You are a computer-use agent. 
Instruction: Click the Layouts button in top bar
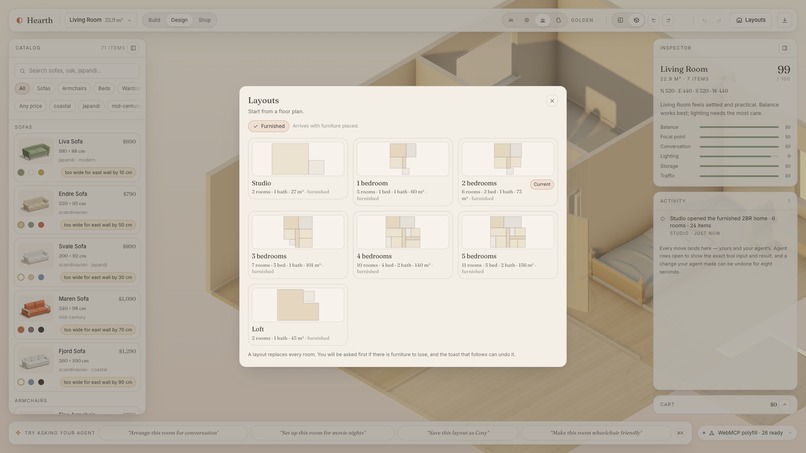click(751, 20)
